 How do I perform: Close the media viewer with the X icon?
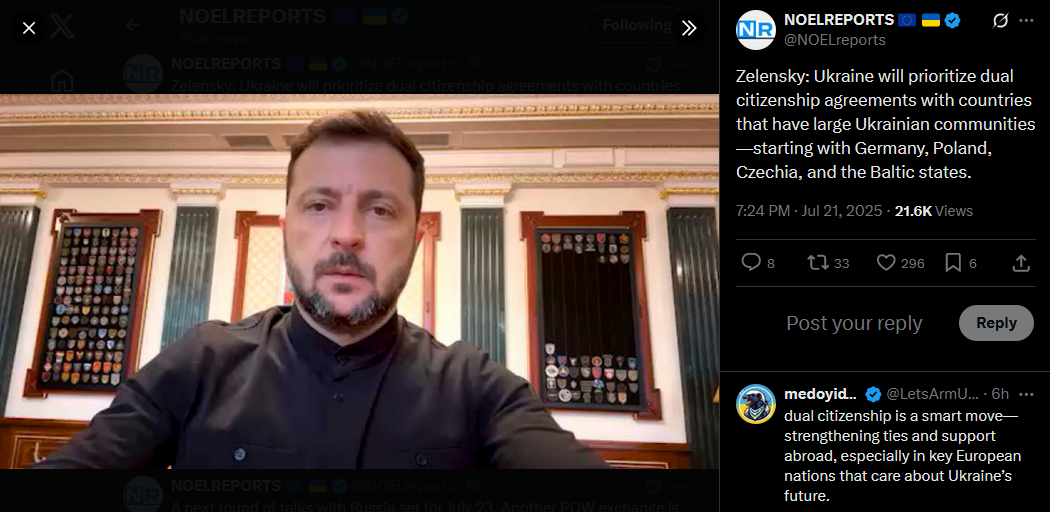click(x=29, y=28)
